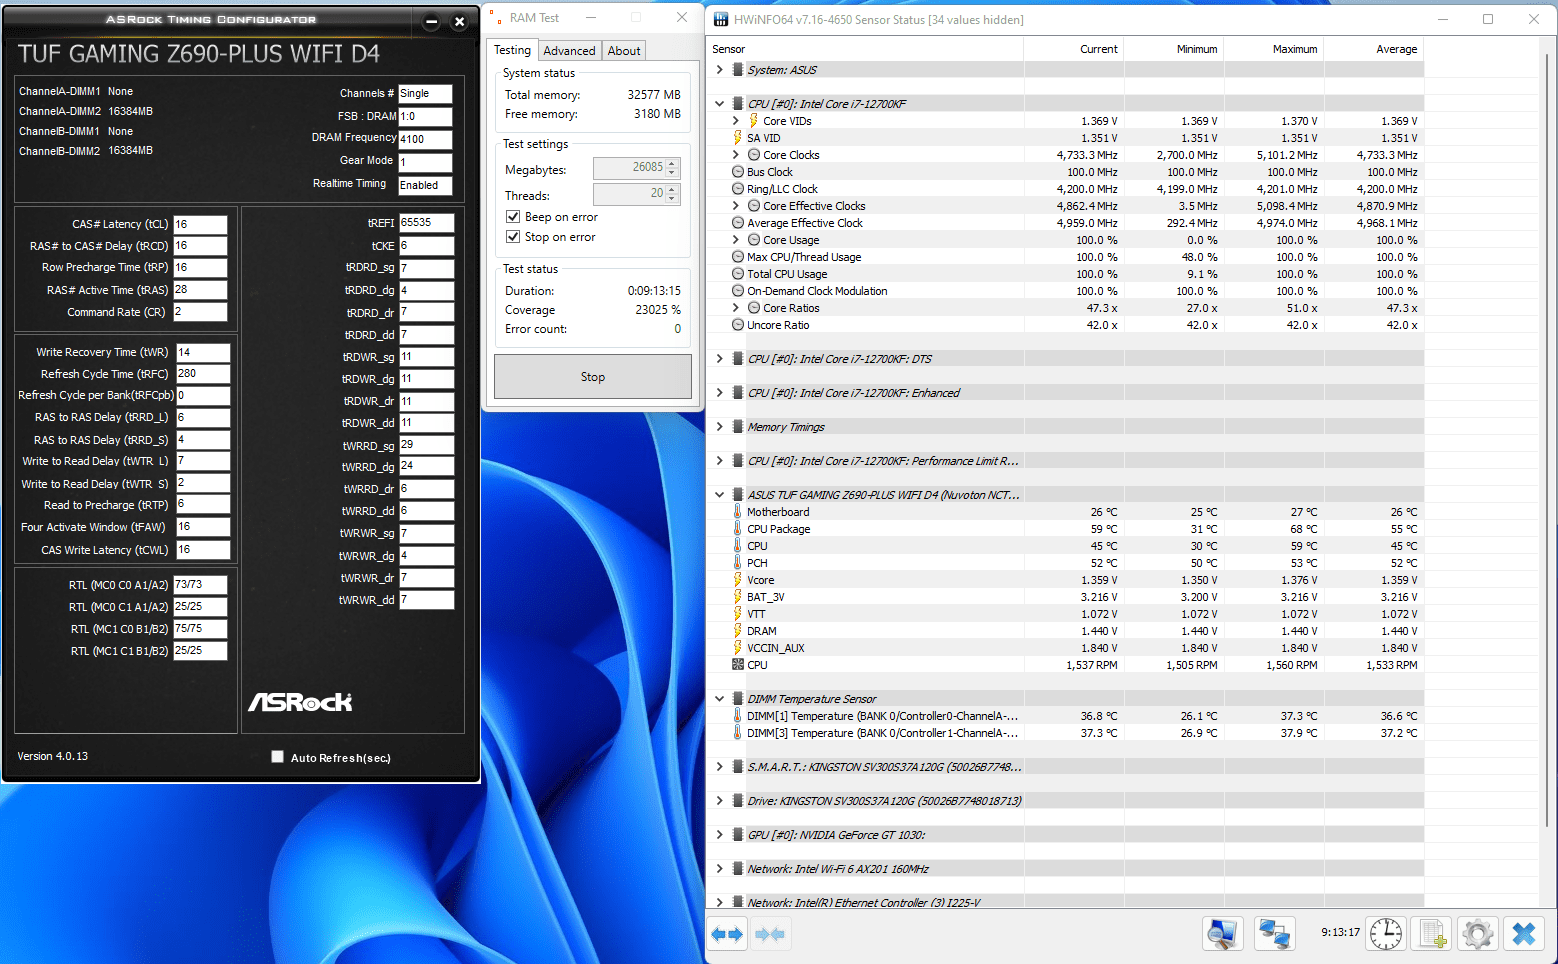Viewport: 1558px width, 964px height.
Task: Enable Auto Refresh(sec) checkbox
Action: (x=278, y=757)
